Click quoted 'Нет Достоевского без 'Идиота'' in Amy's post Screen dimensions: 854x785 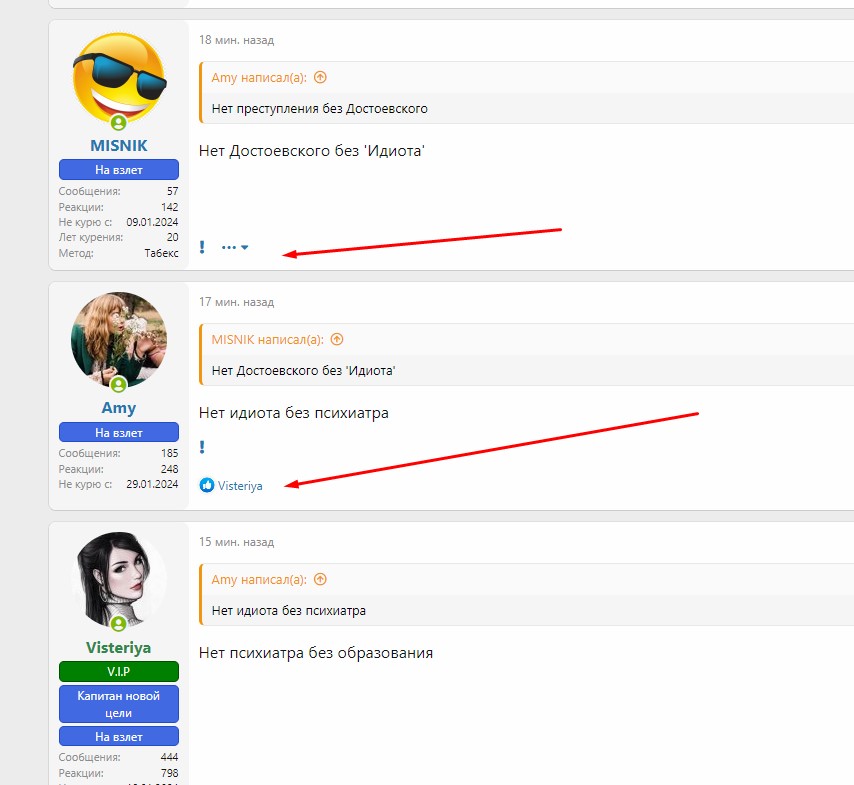[303, 370]
